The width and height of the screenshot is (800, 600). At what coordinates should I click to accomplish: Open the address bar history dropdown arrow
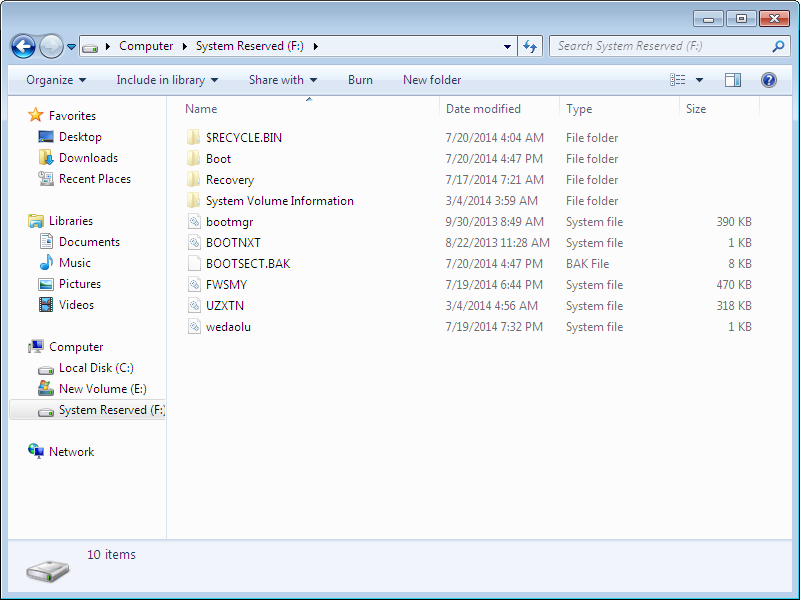pos(506,45)
